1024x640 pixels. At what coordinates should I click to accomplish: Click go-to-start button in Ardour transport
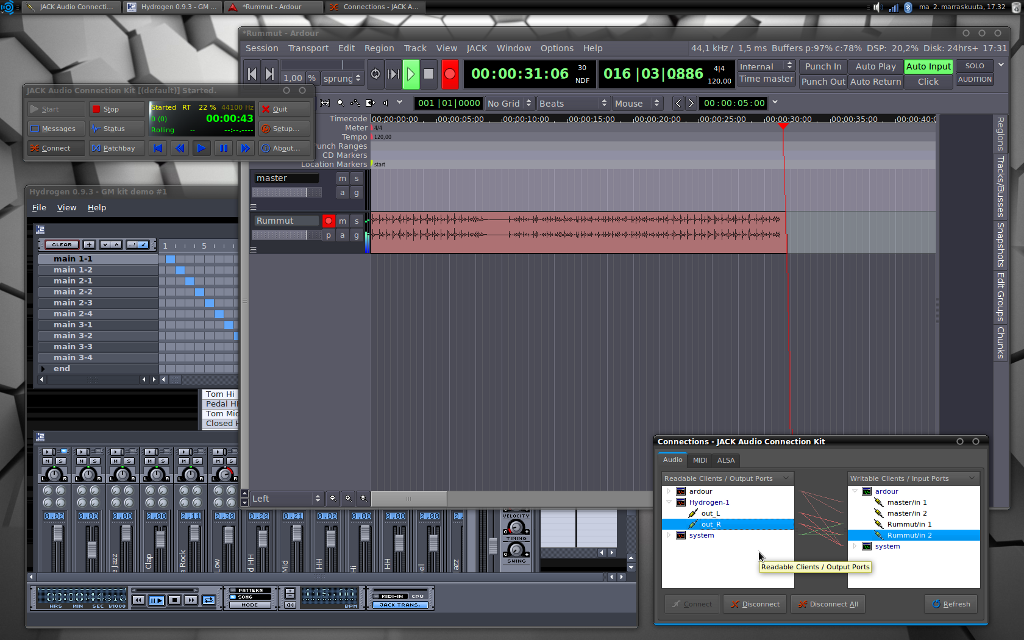(x=252, y=73)
